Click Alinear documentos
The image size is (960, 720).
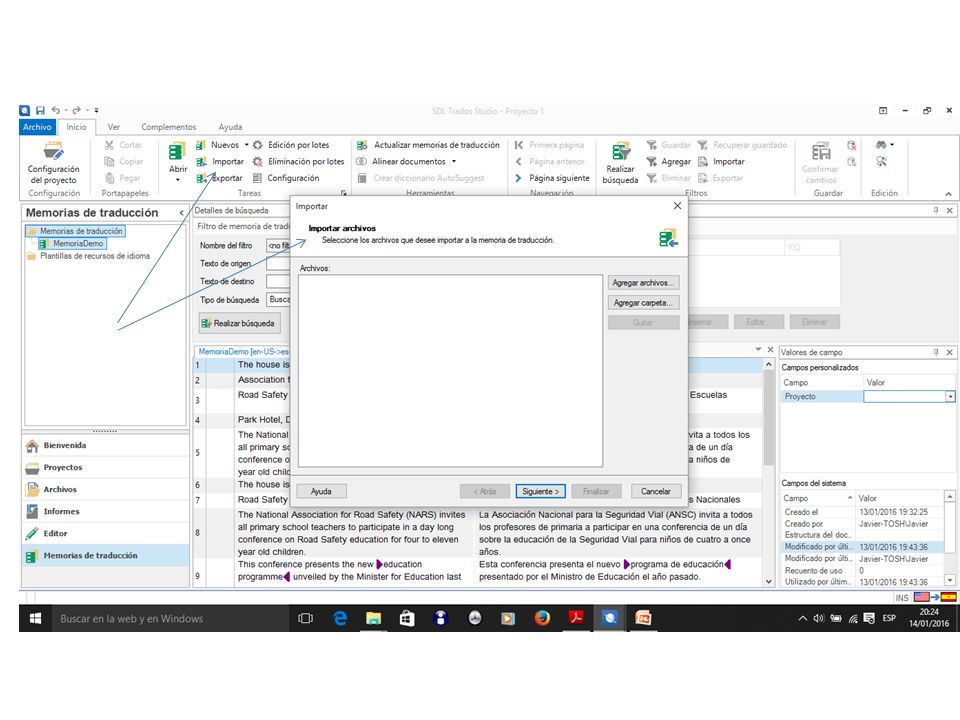point(402,162)
